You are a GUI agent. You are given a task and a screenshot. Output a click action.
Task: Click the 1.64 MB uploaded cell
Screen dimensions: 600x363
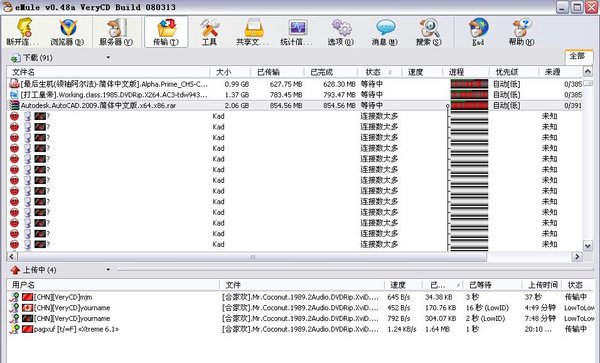(x=437, y=329)
